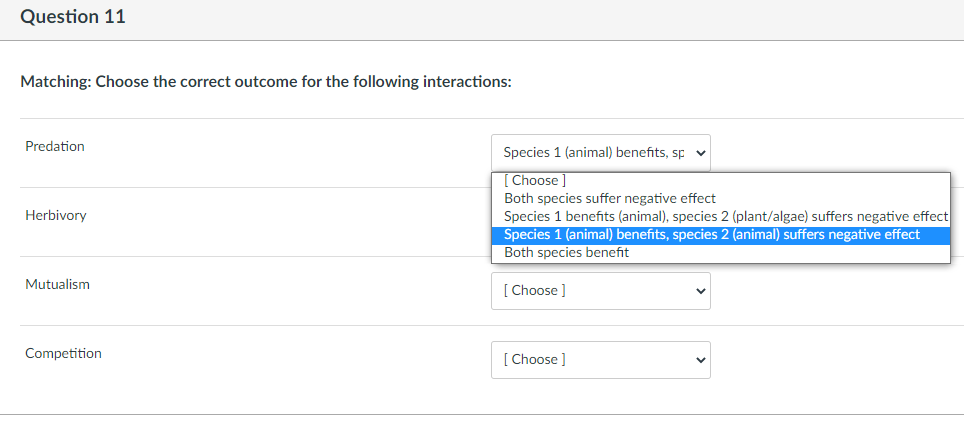Open the Mutualism answer dropdown
Viewport: 964px width, 424px height.
600,291
